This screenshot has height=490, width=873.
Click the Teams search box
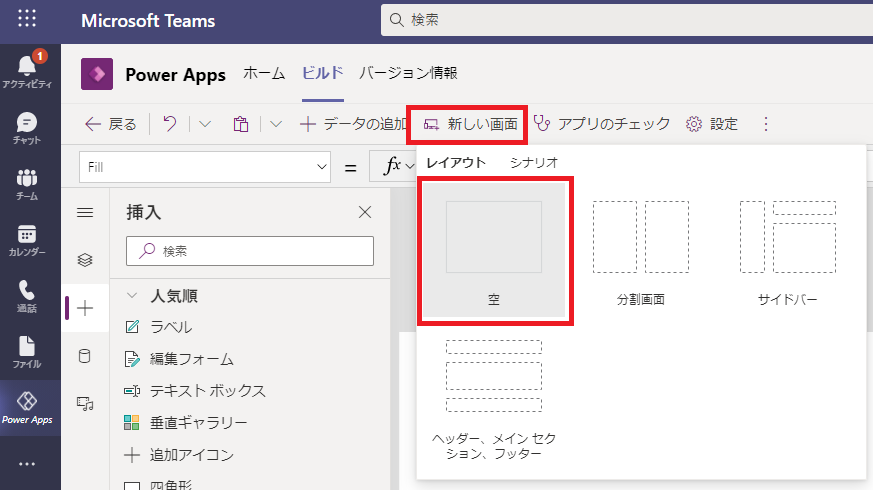(x=626, y=20)
